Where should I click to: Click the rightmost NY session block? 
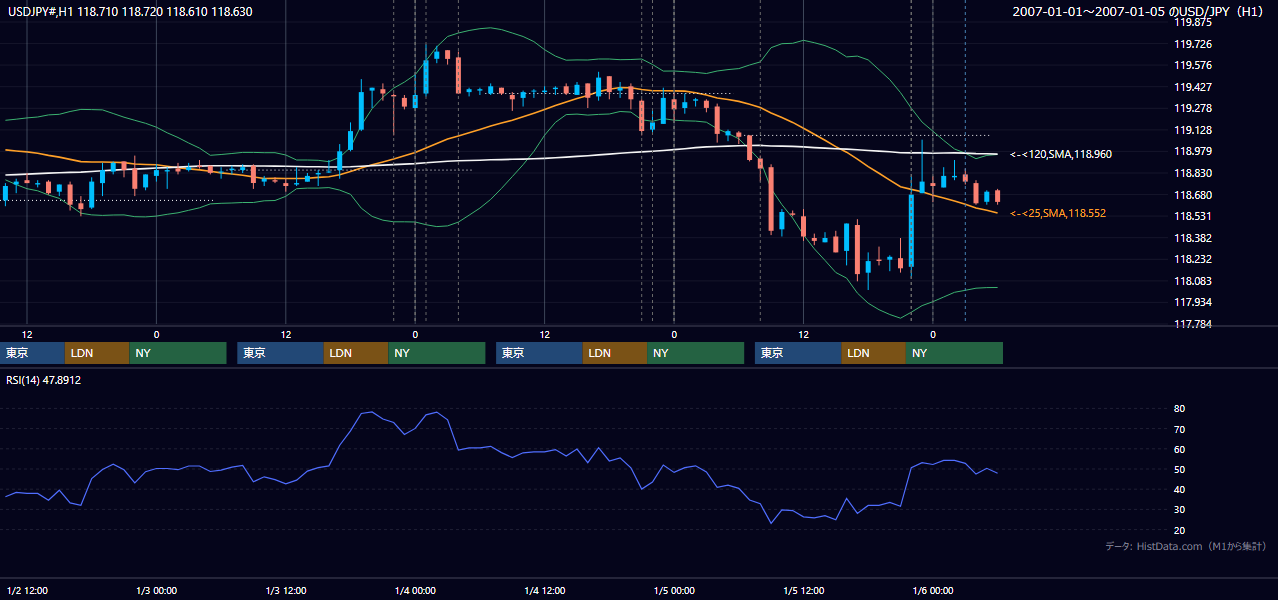click(954, 353)
